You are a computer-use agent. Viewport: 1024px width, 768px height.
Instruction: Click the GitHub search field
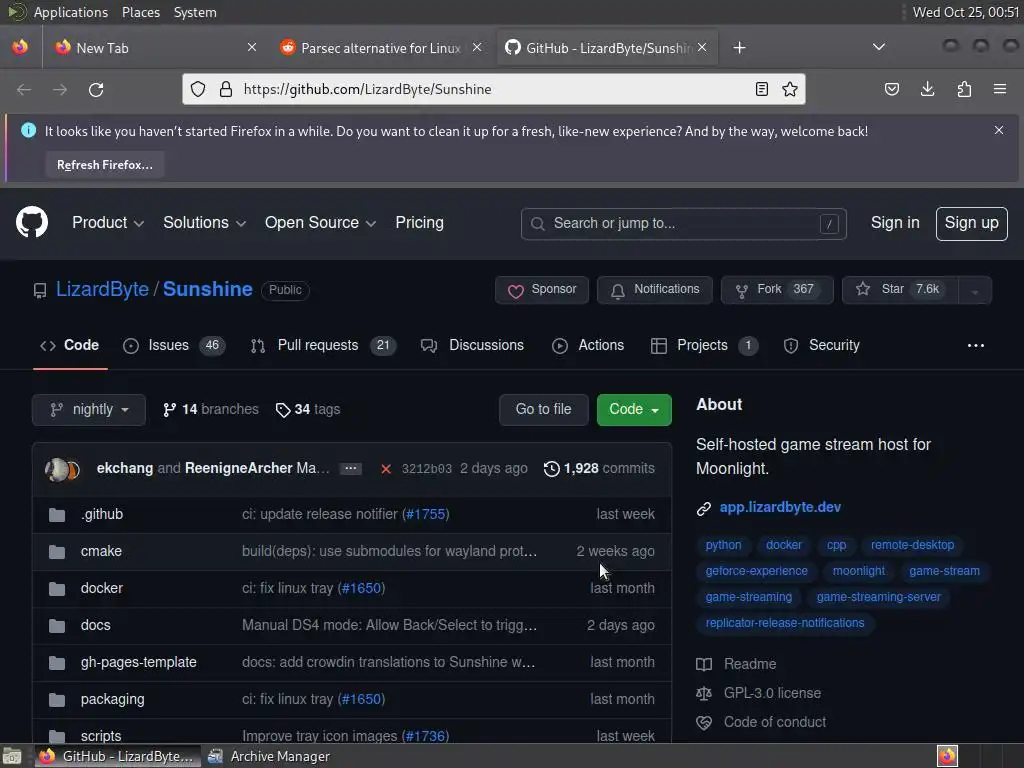684,224
